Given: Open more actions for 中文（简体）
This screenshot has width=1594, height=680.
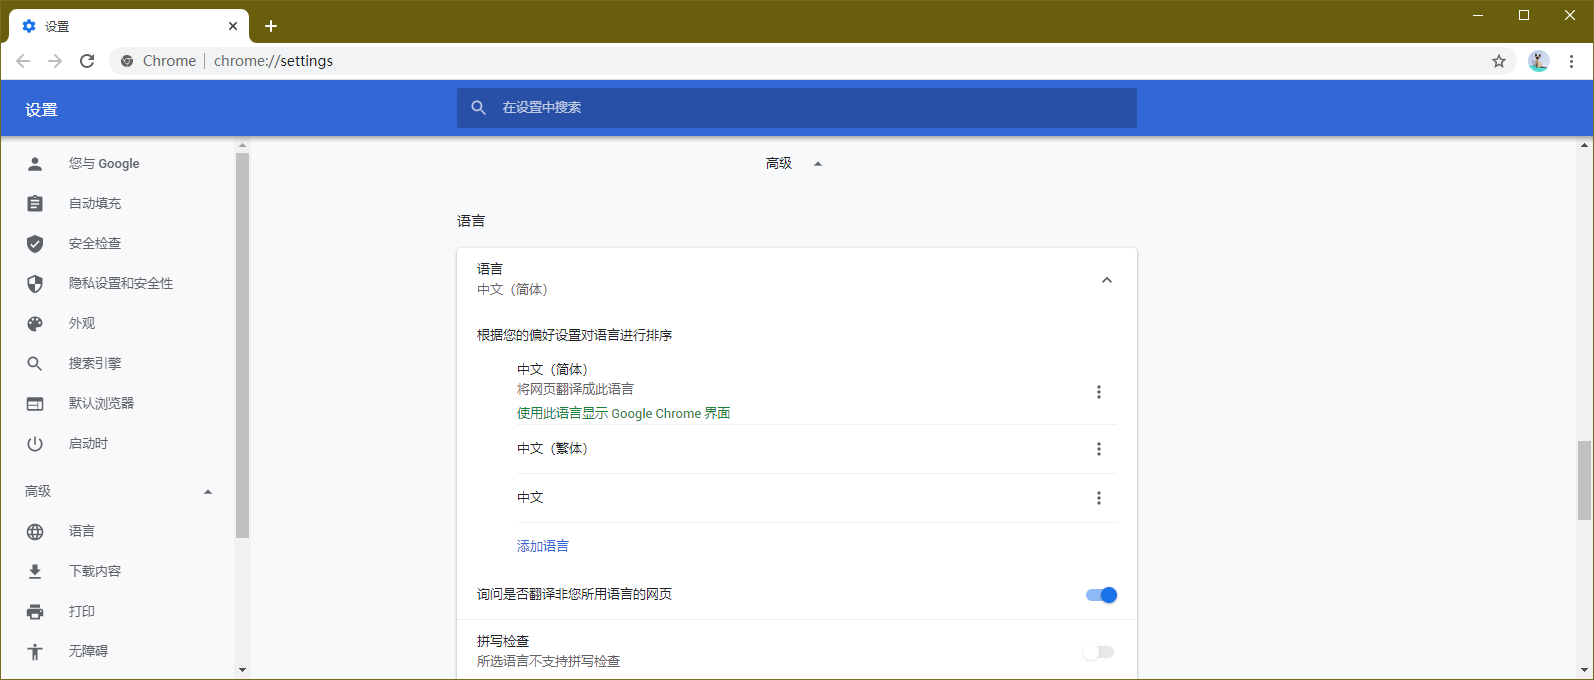Looking at the screenshot, I should tap(1098, 392).
